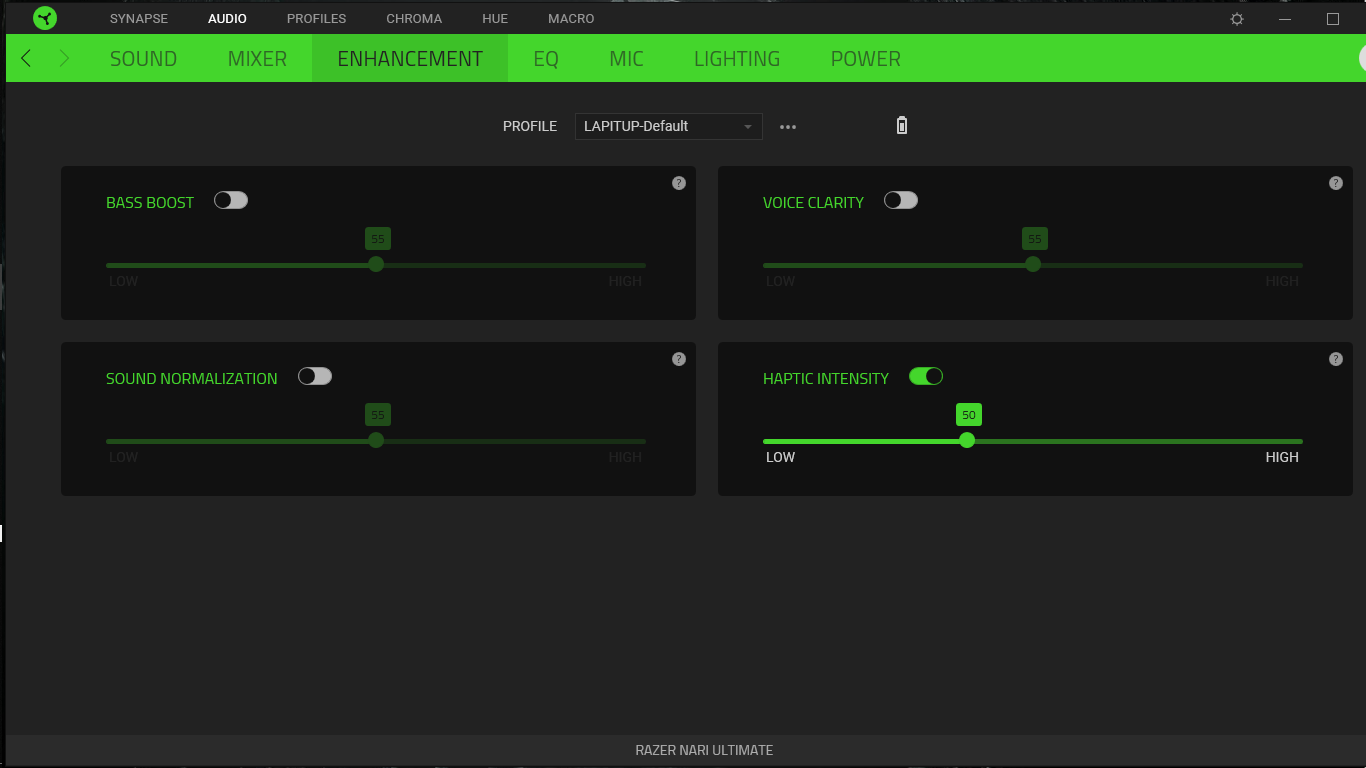1366x768 pixels.
Task: Minimize the Razer Synapse window
Action: pyautogui.click(x=1285, y=19)
